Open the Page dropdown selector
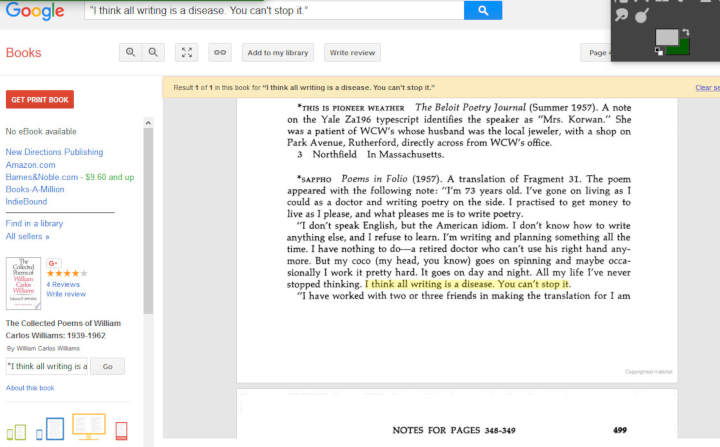 (x=598, y=52)
